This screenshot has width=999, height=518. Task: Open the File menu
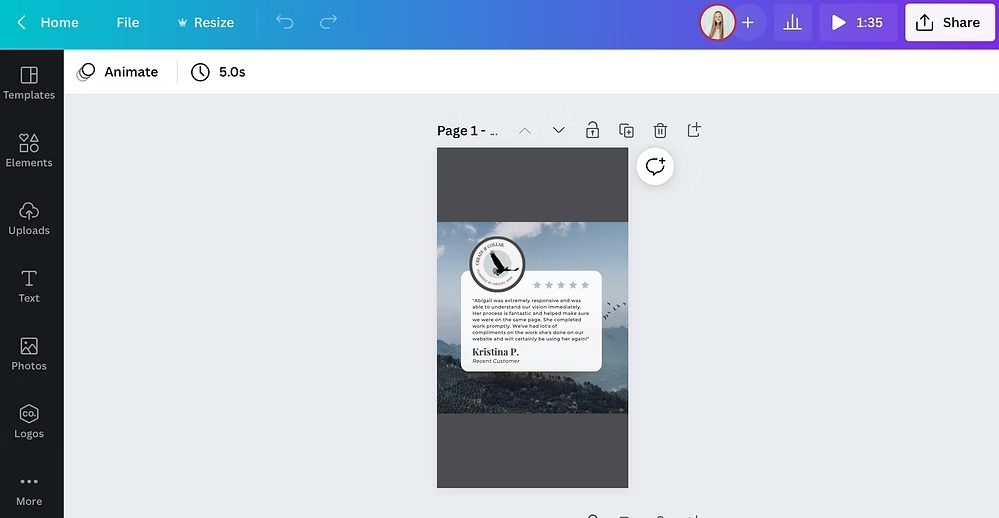[x=127, y=23]
